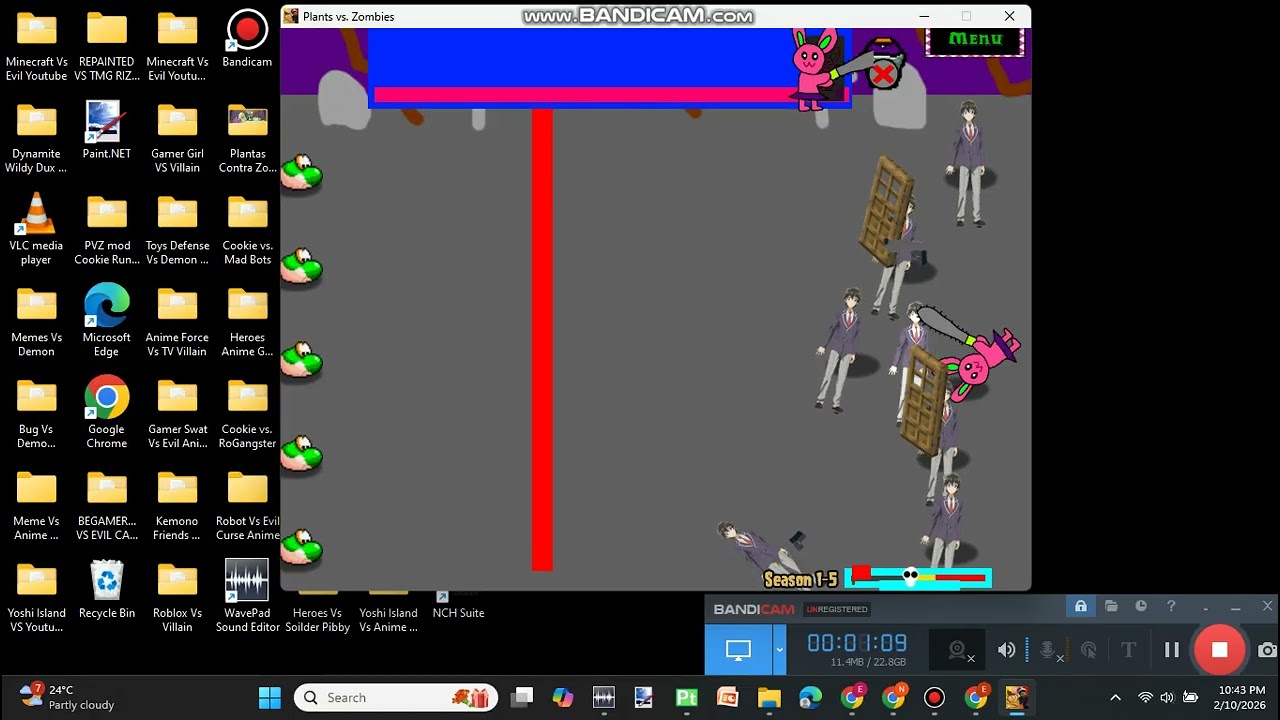This screenshot has width=1280, height=720.
Task: Select the Kemono Friends folder
Action: (x=177, y=505)
